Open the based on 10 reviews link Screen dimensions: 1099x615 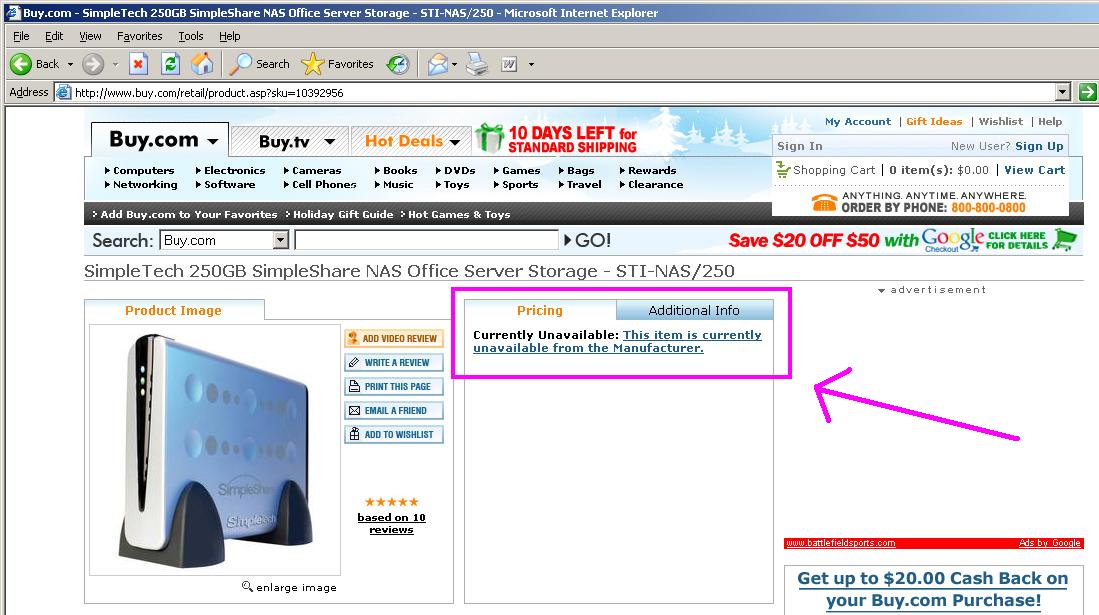[391, 523]
